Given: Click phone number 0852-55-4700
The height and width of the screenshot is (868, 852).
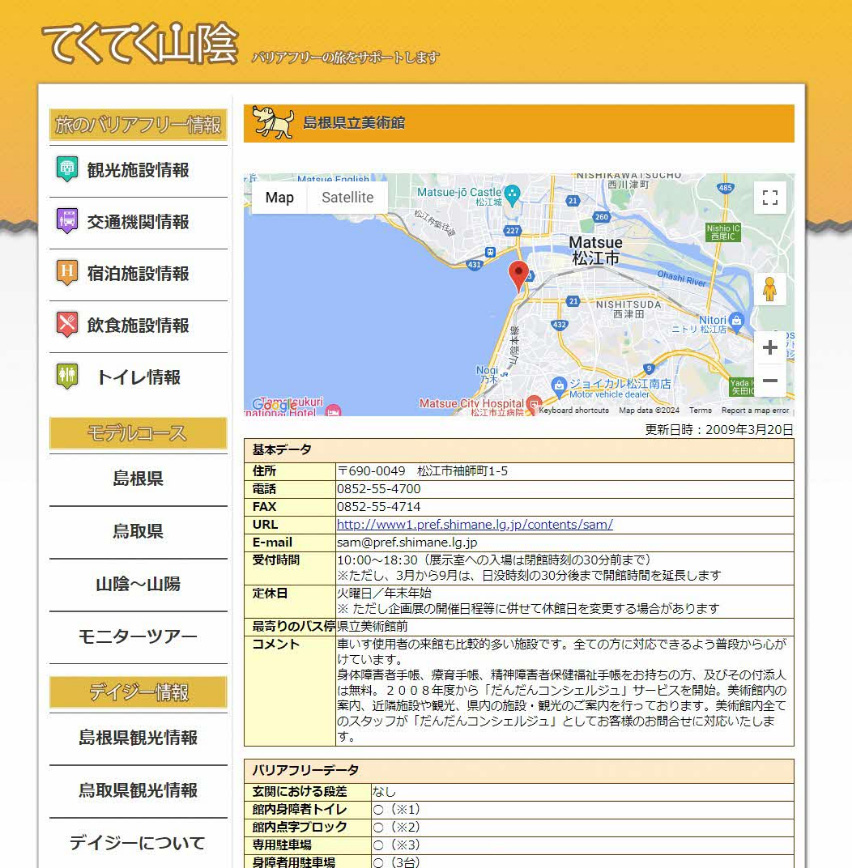Looking at the screenshot, I should [379, 489].
